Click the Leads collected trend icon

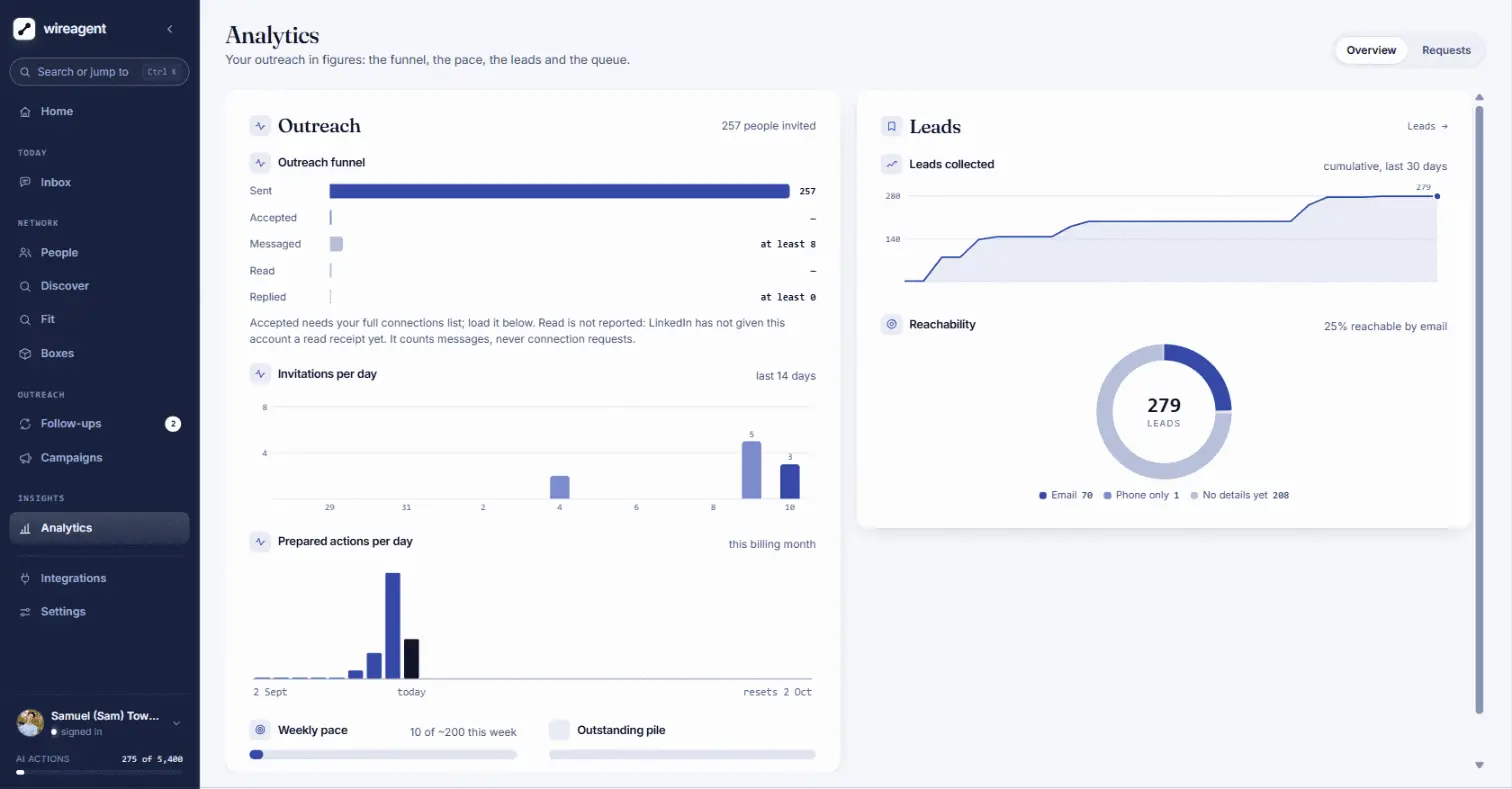[891, 164]
